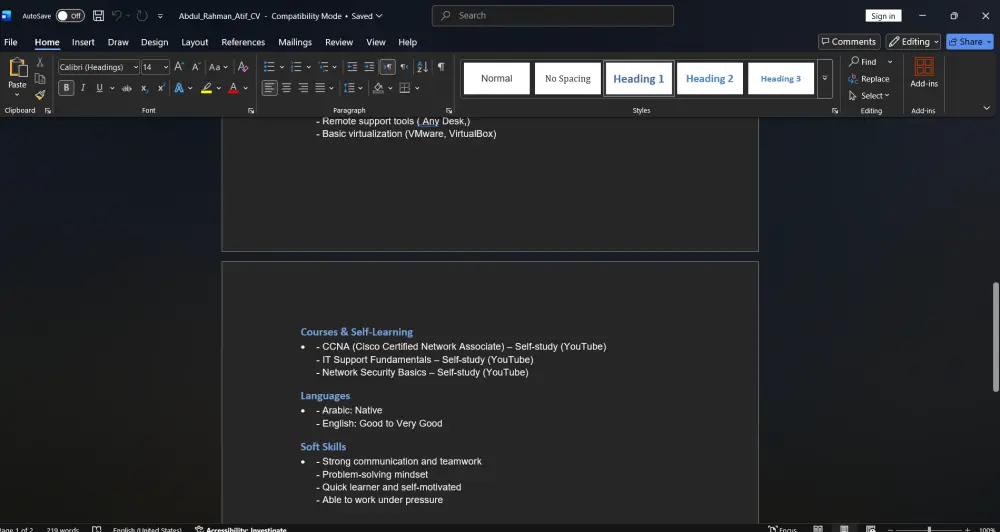1000x532 pixels.
Task: Open the Calibri (Headings) font dropdown
Action: [136, 67]
